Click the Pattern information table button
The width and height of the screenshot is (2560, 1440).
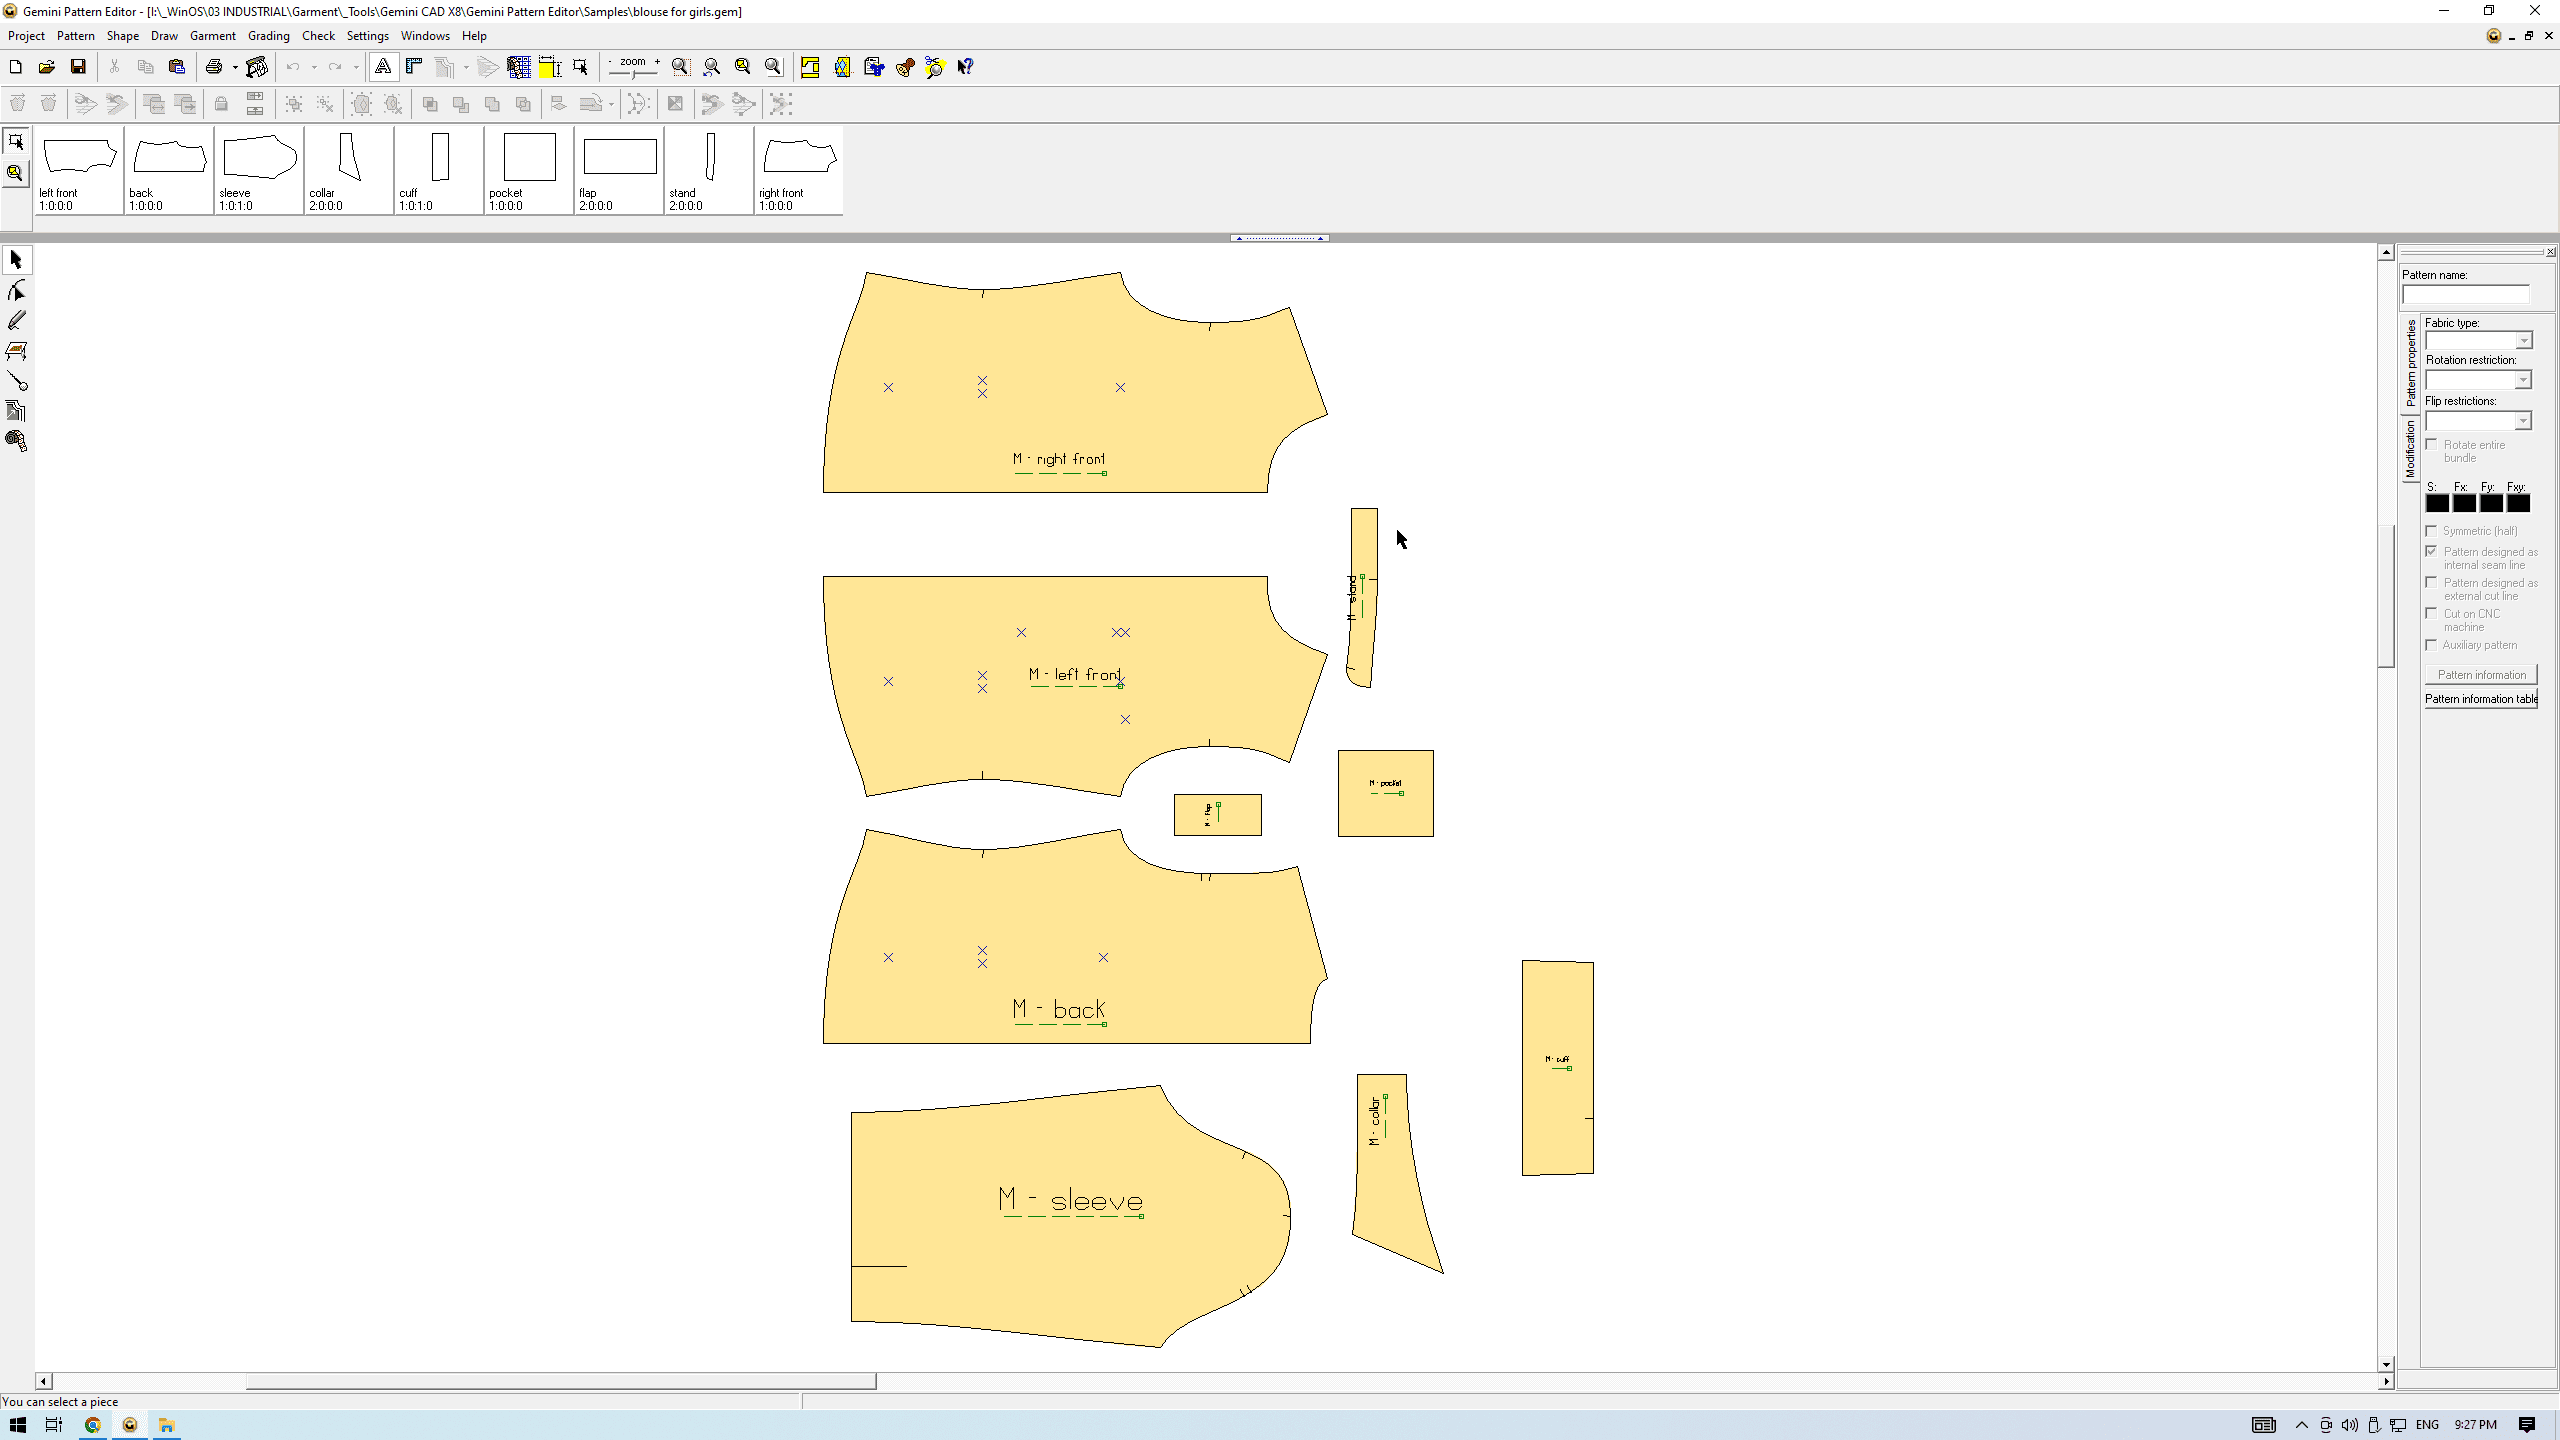pos(2481,699)
